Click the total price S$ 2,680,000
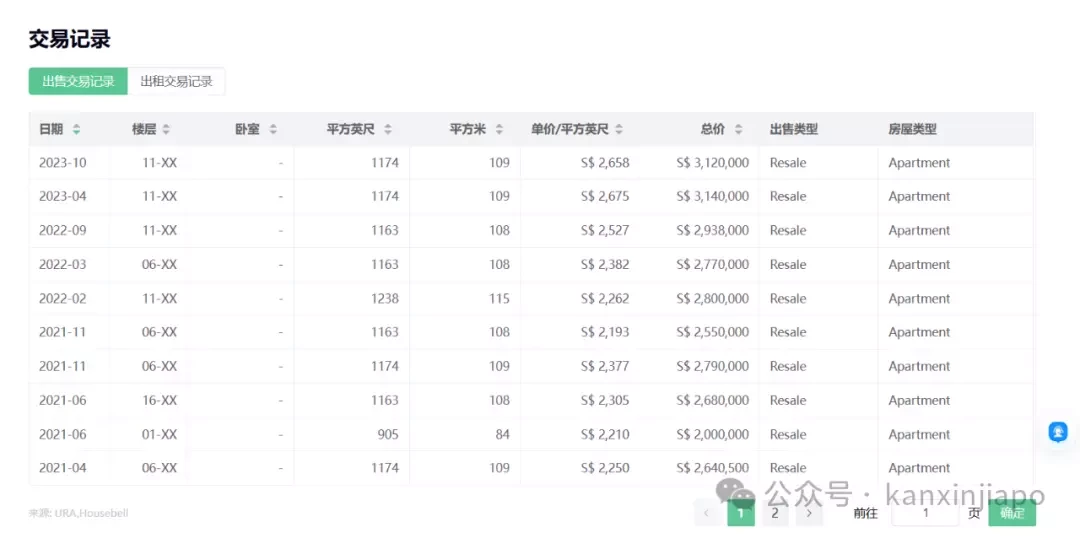Viewport: 1080px width, 538px height. (x=712, y=400)
